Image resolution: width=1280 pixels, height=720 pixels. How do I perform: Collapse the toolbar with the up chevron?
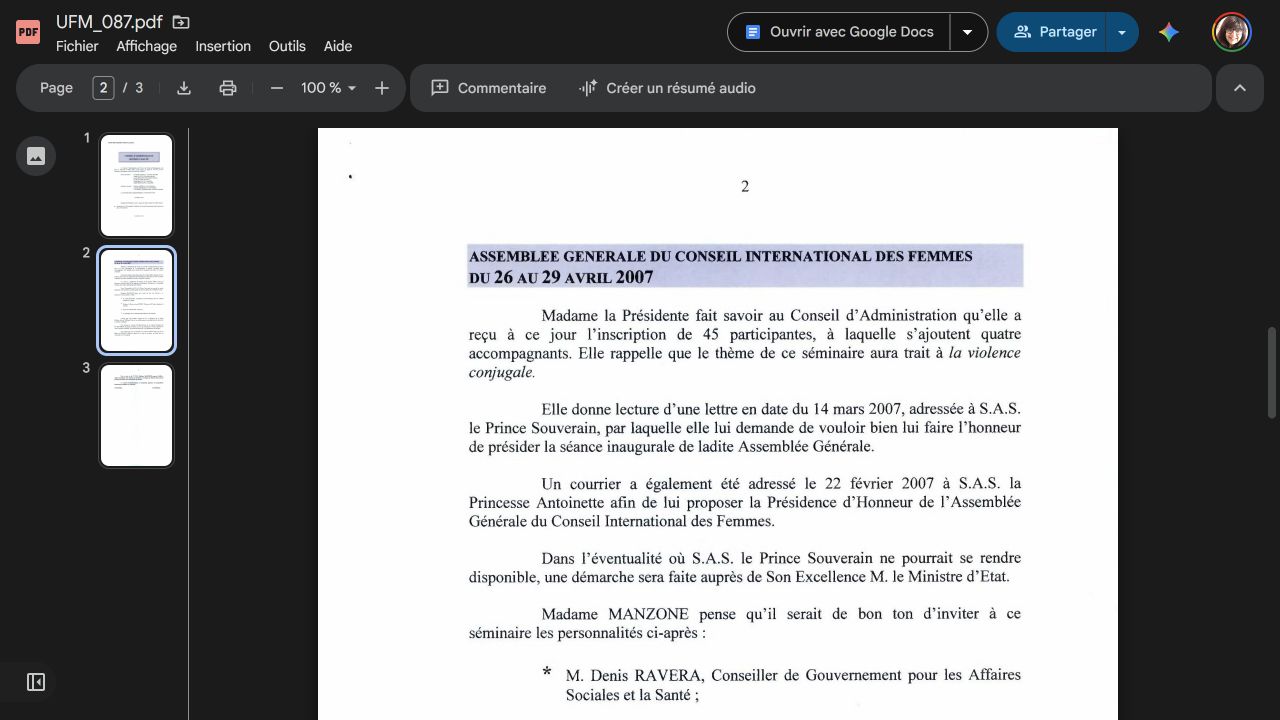click(x=1240, y=88)
